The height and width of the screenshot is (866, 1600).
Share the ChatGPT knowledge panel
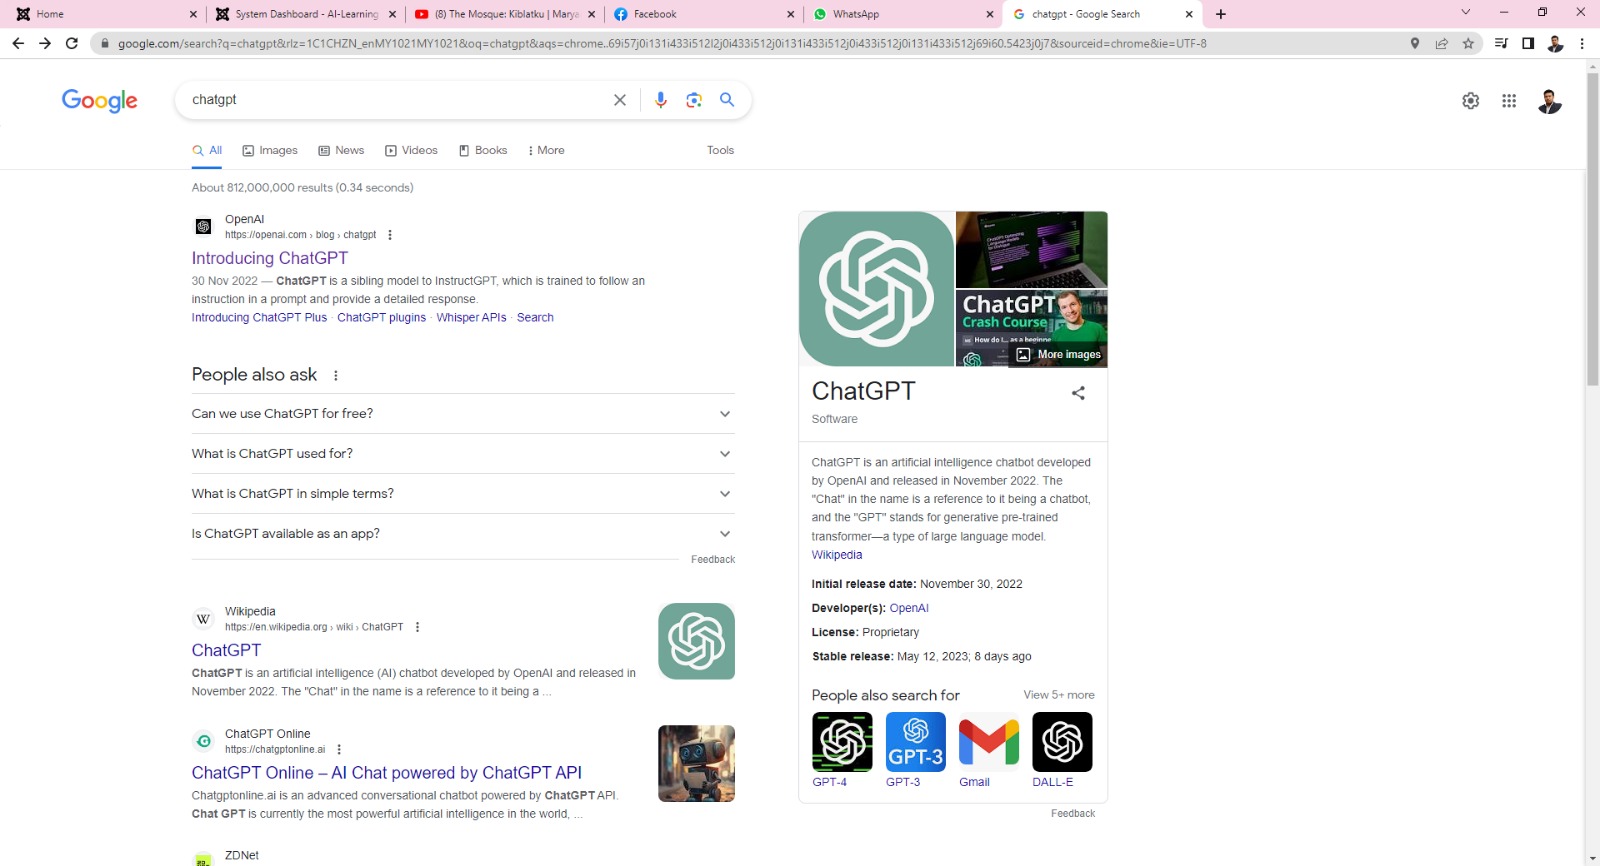click(x=1078, y=393)
